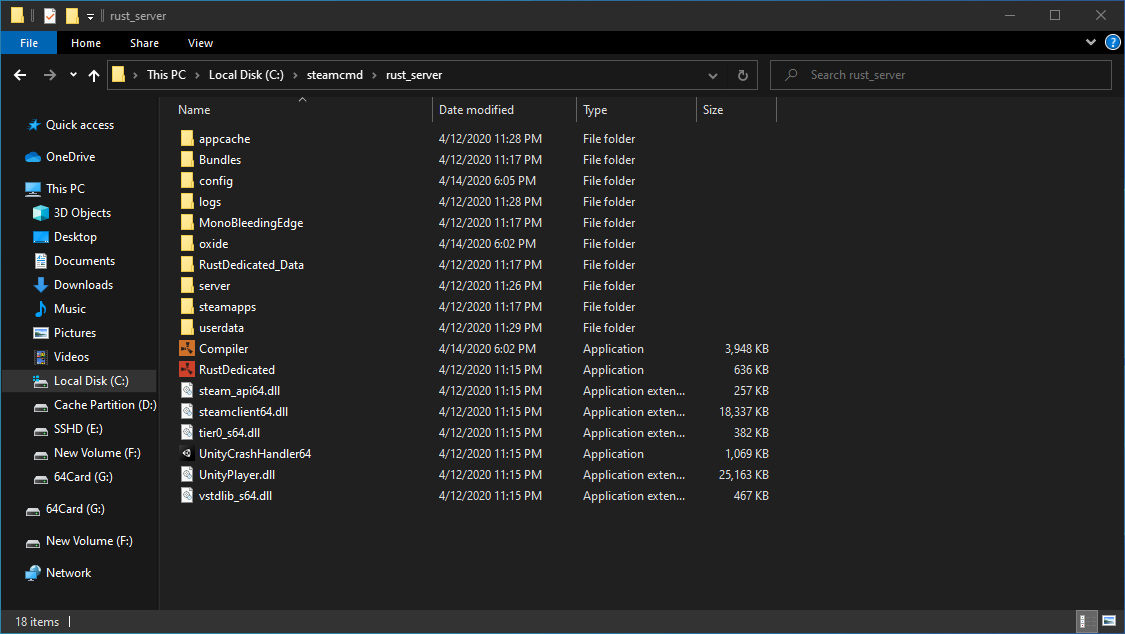Expand This PC in the navigation pane

[x=20, y=188]
